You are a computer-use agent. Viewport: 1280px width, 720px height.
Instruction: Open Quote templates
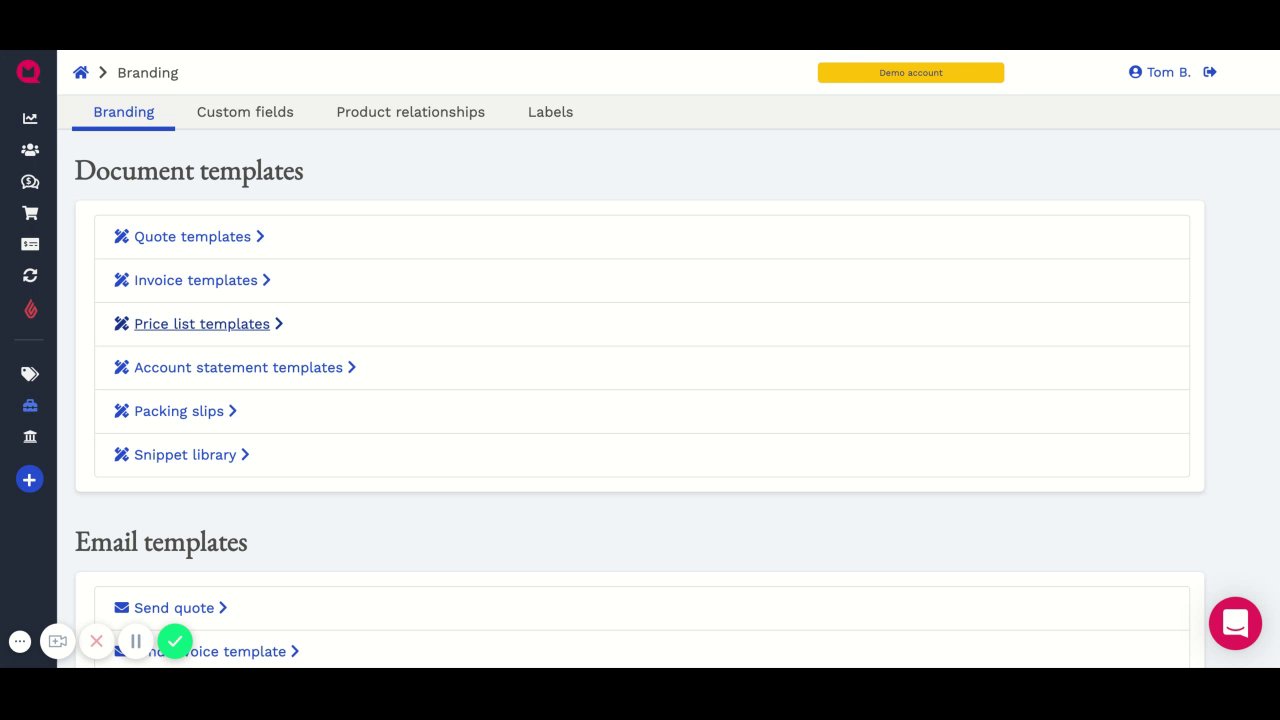click(192, 237)
